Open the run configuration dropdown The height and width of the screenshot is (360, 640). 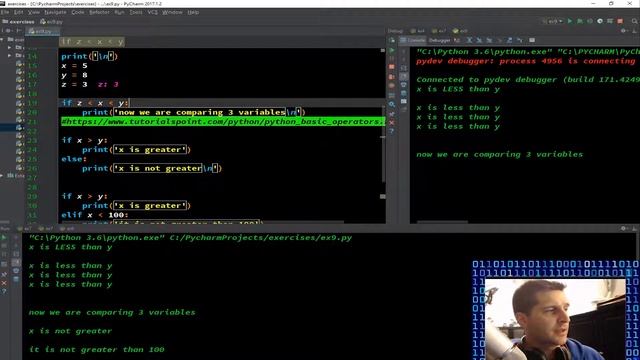click(x=553, y=21)
